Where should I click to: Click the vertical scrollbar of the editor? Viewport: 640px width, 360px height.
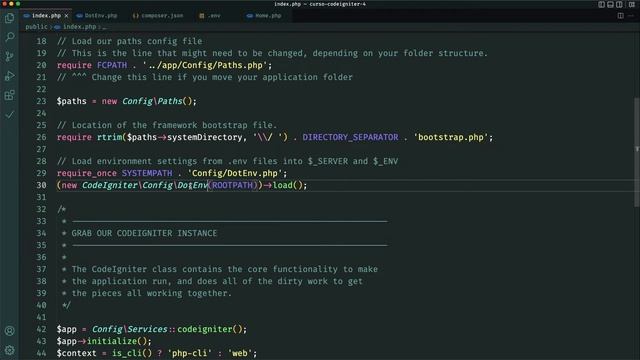tap(637, 151)
